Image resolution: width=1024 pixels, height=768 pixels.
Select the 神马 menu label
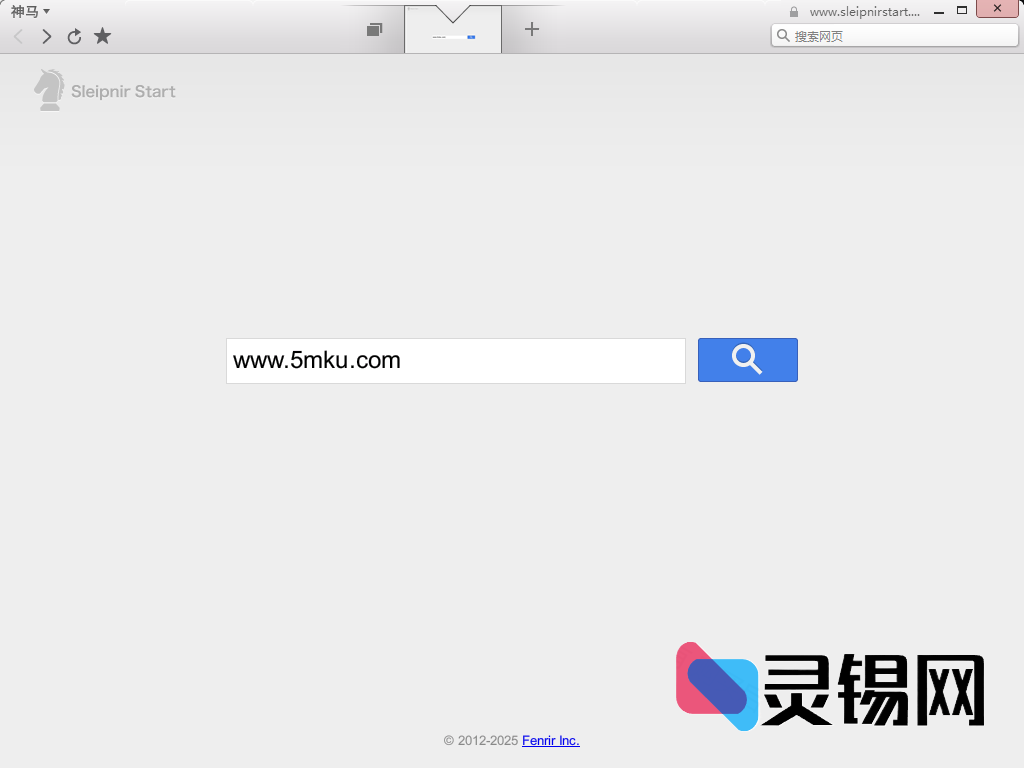[22, 11]
